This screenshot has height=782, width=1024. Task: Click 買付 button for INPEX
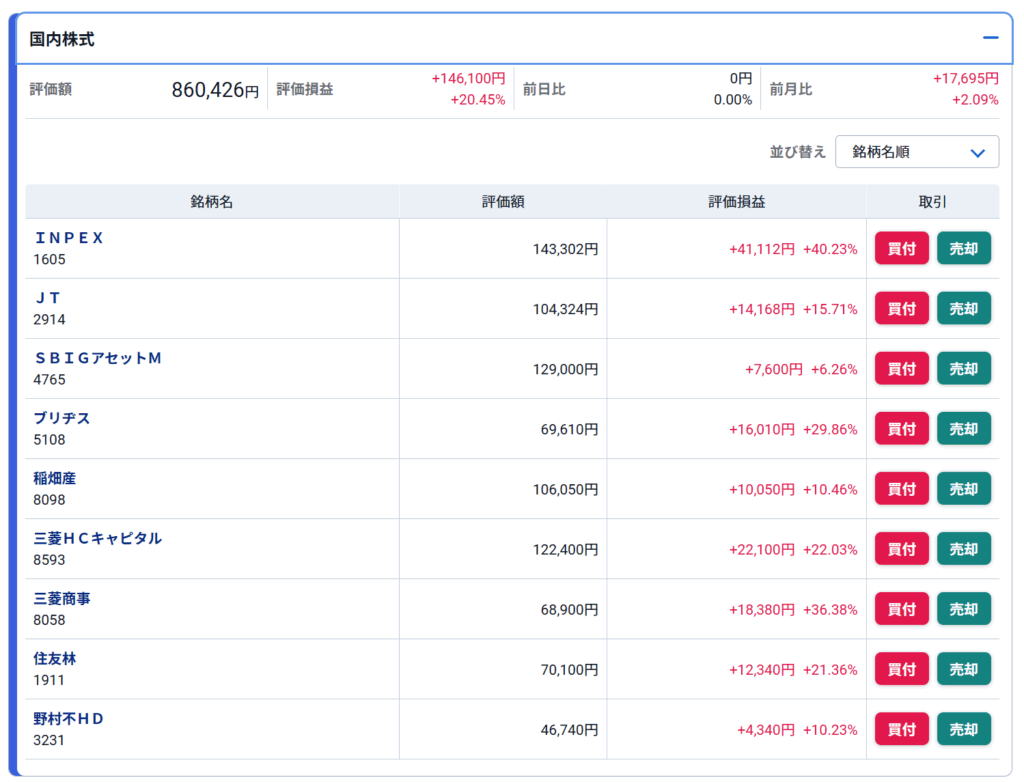click(x=901, y=248)
